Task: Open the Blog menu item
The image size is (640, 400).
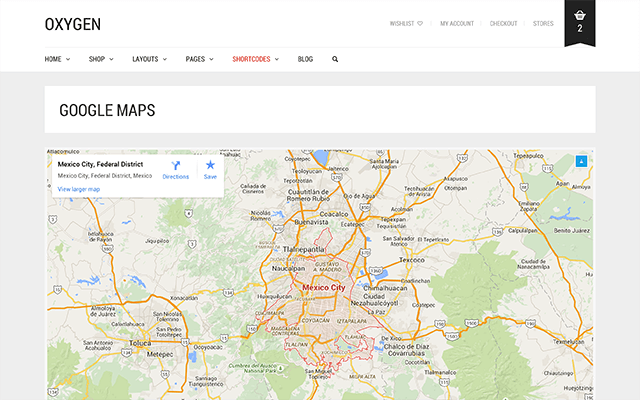Action: click(305, 59)
